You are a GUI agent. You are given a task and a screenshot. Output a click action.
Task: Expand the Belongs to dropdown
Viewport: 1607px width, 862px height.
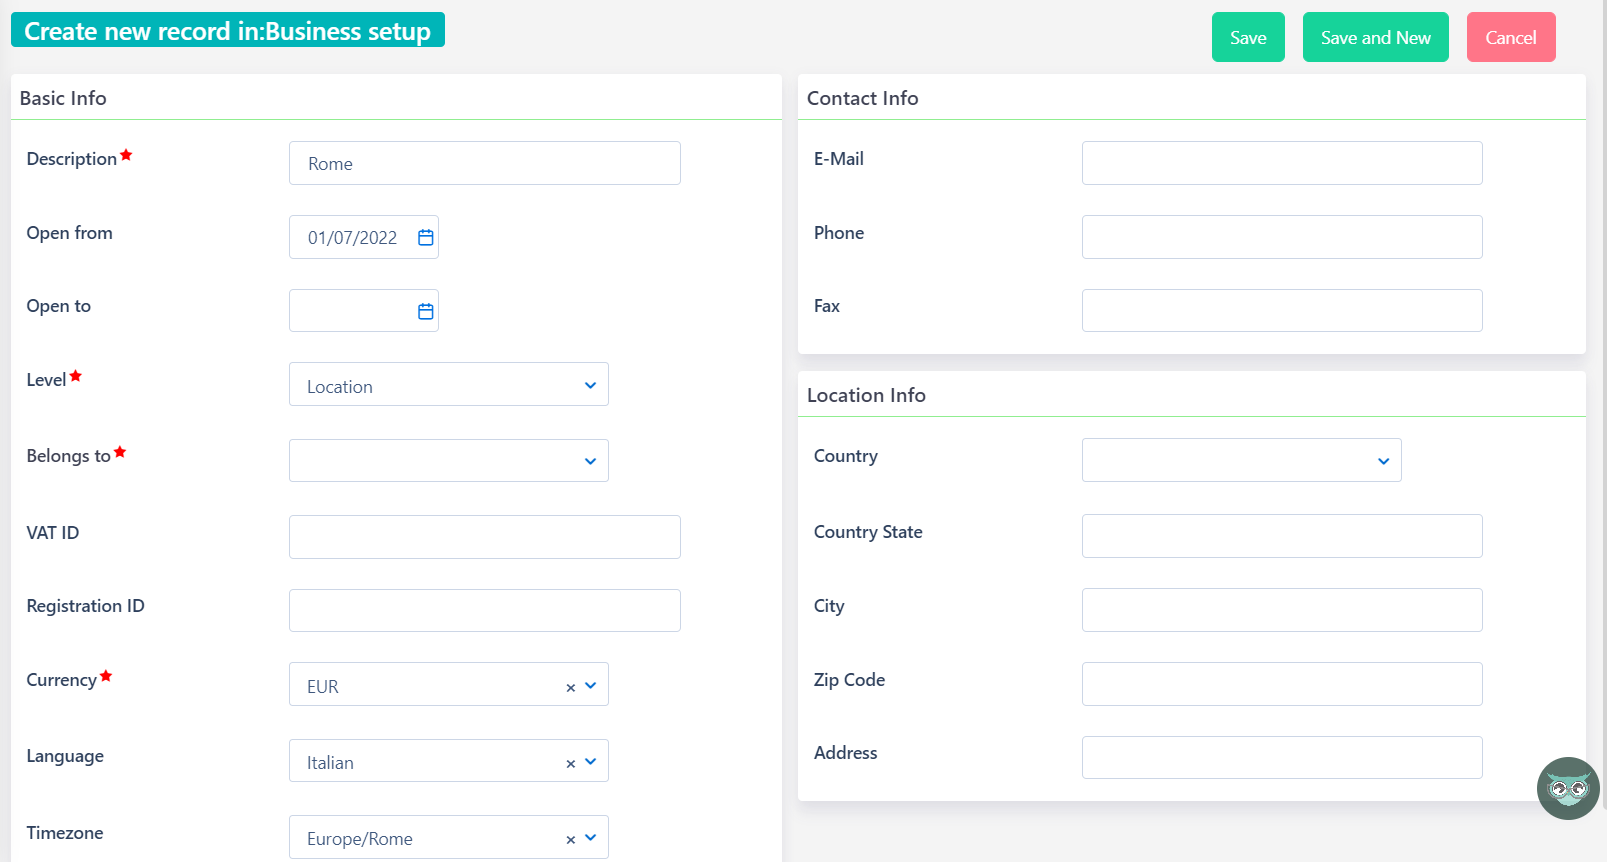590,461
